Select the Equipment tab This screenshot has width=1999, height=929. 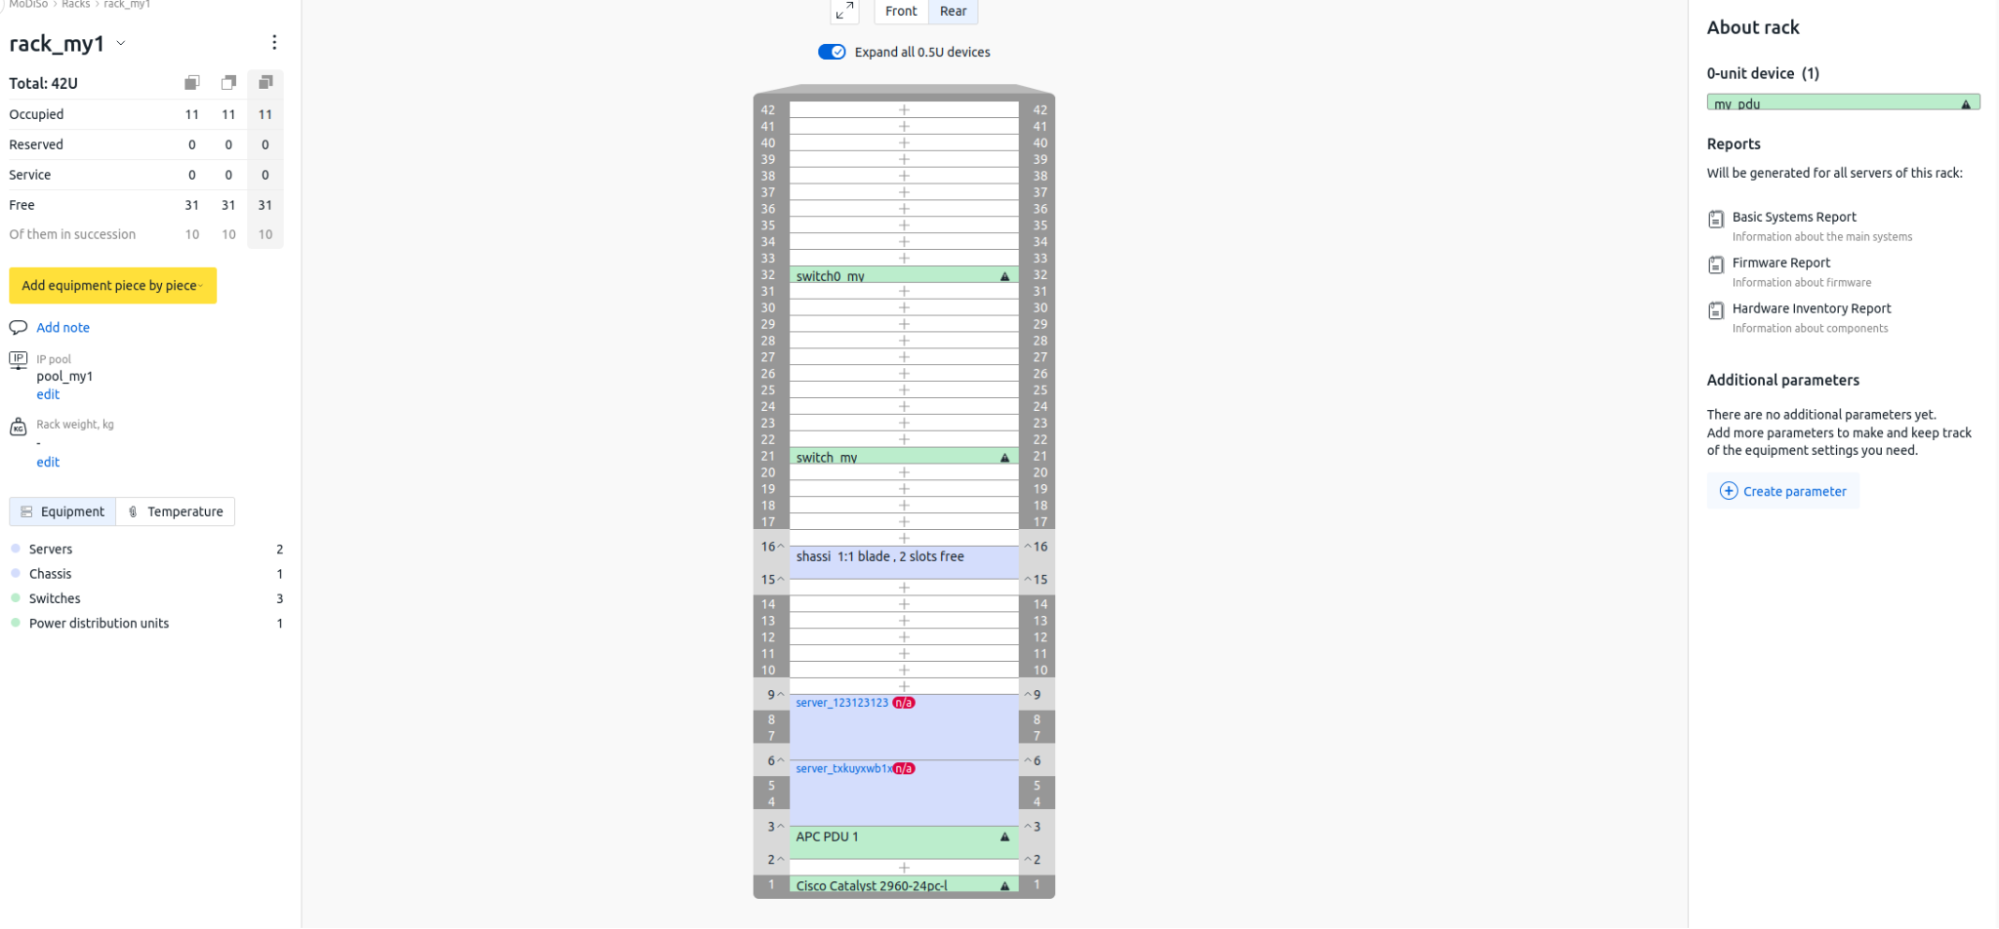click(x=63, y=512)
